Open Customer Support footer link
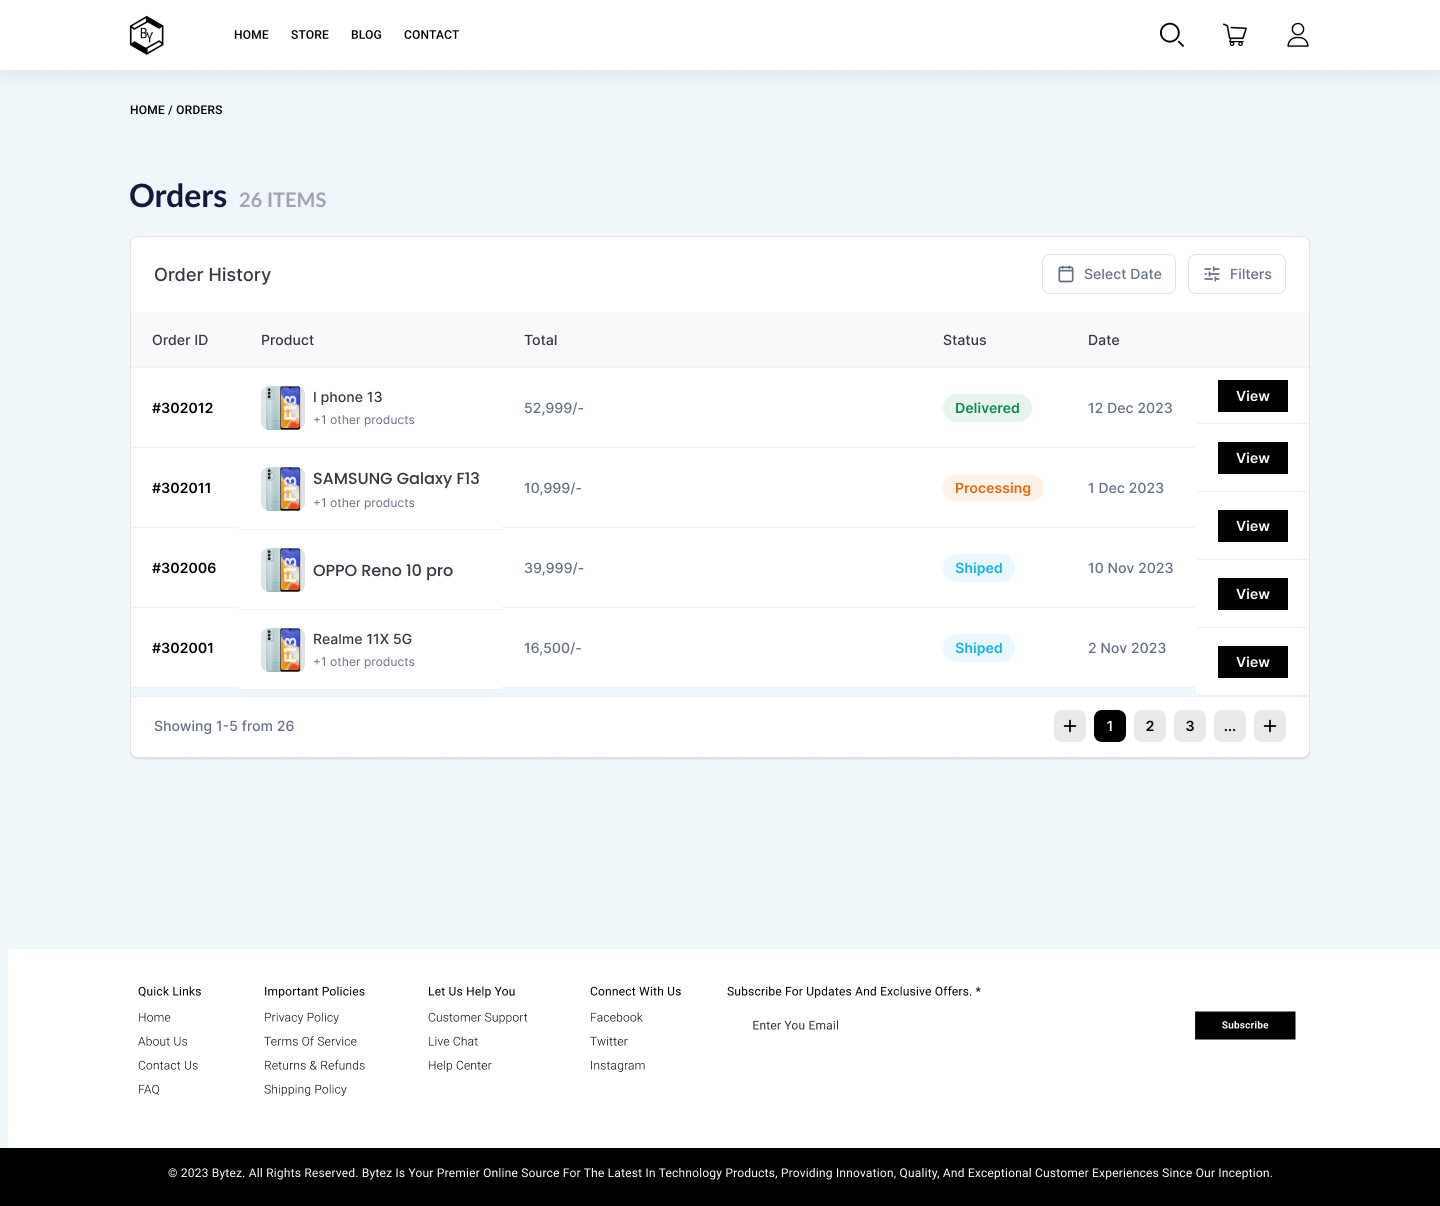Screen dimensions: 1440x1206 point(477,1018)
